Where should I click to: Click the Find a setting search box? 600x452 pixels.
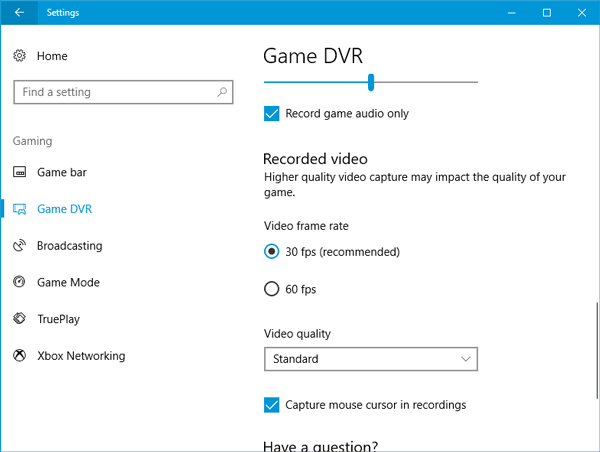click(115, 92)
